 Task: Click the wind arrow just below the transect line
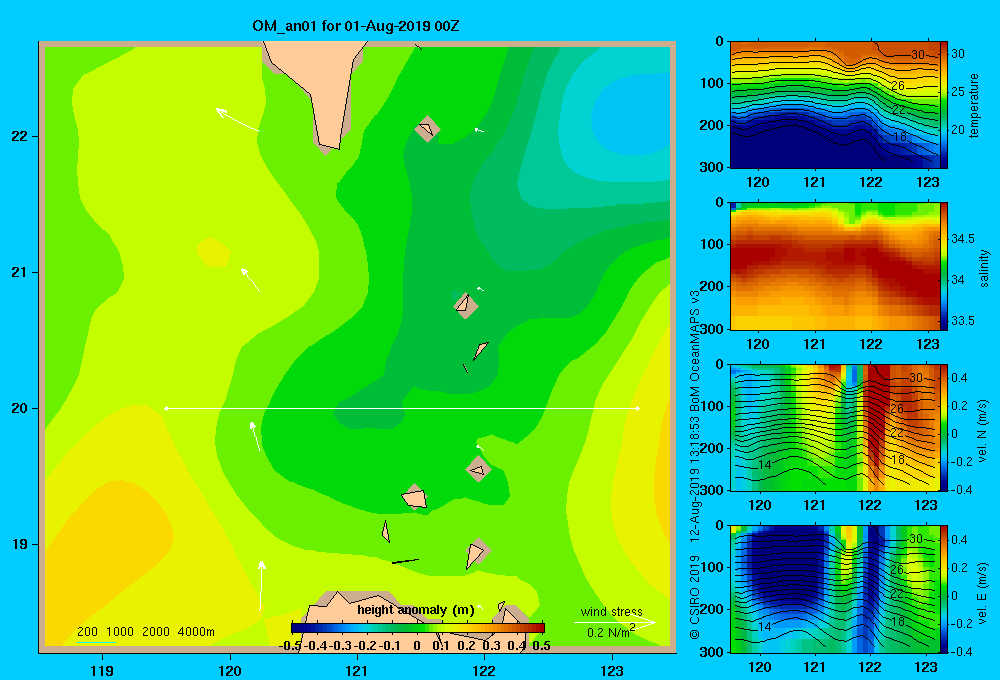(254, 436)
